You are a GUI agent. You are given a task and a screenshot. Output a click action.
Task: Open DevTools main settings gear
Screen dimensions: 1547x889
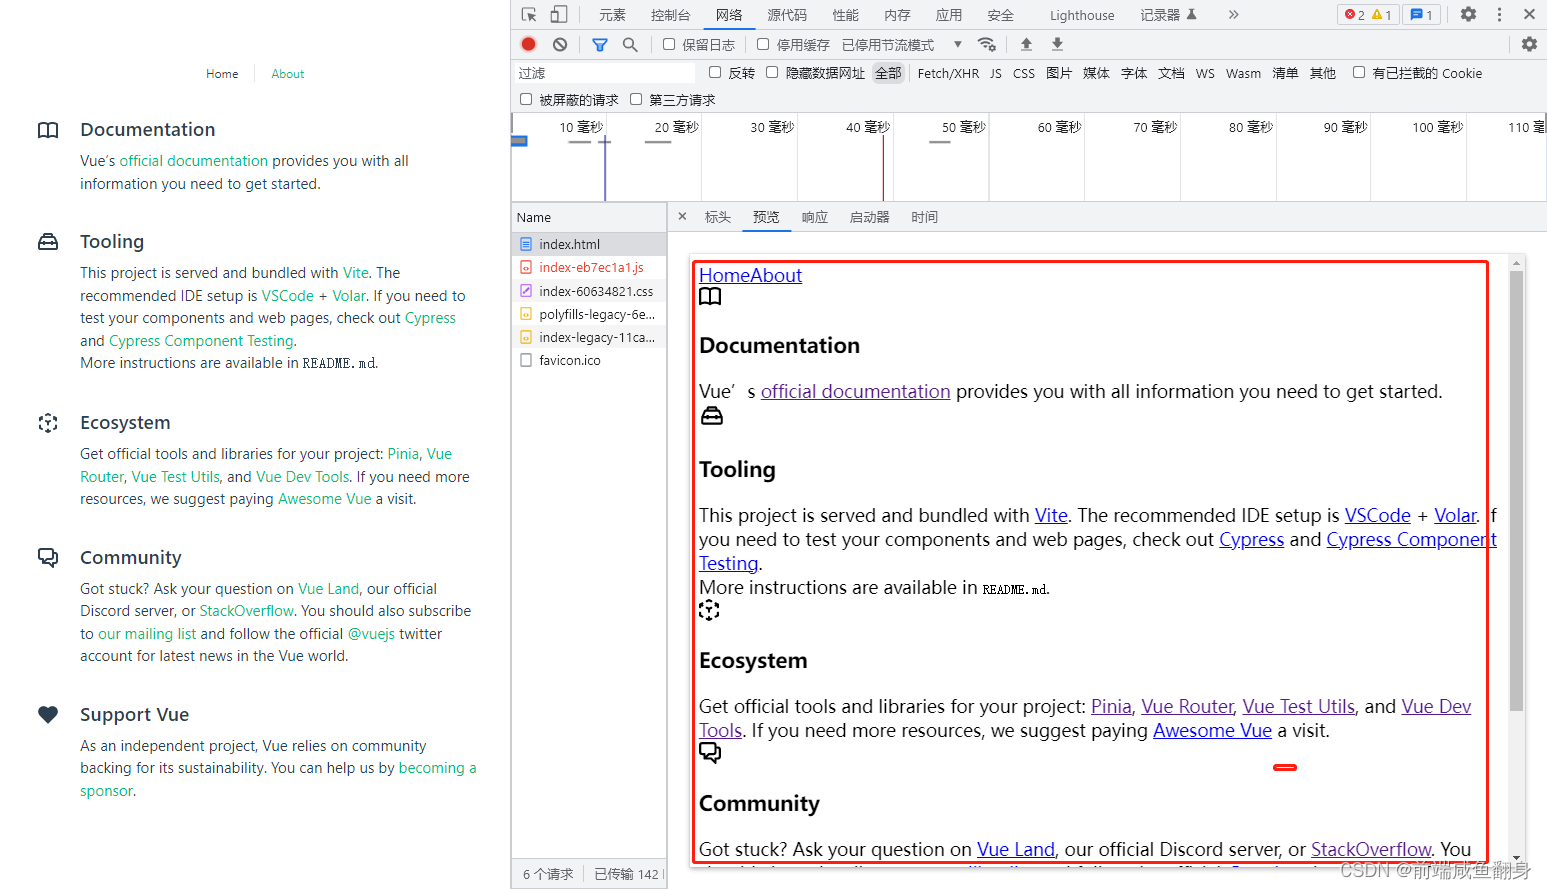tap(1468, 14)
